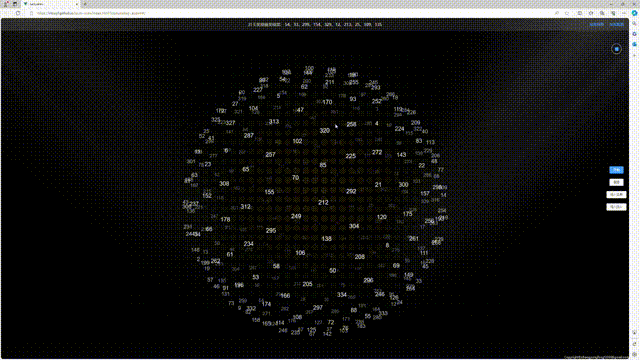640x360 pixels.
Task: Select number 143 in the sphere
Action: (x=401, y=155)
